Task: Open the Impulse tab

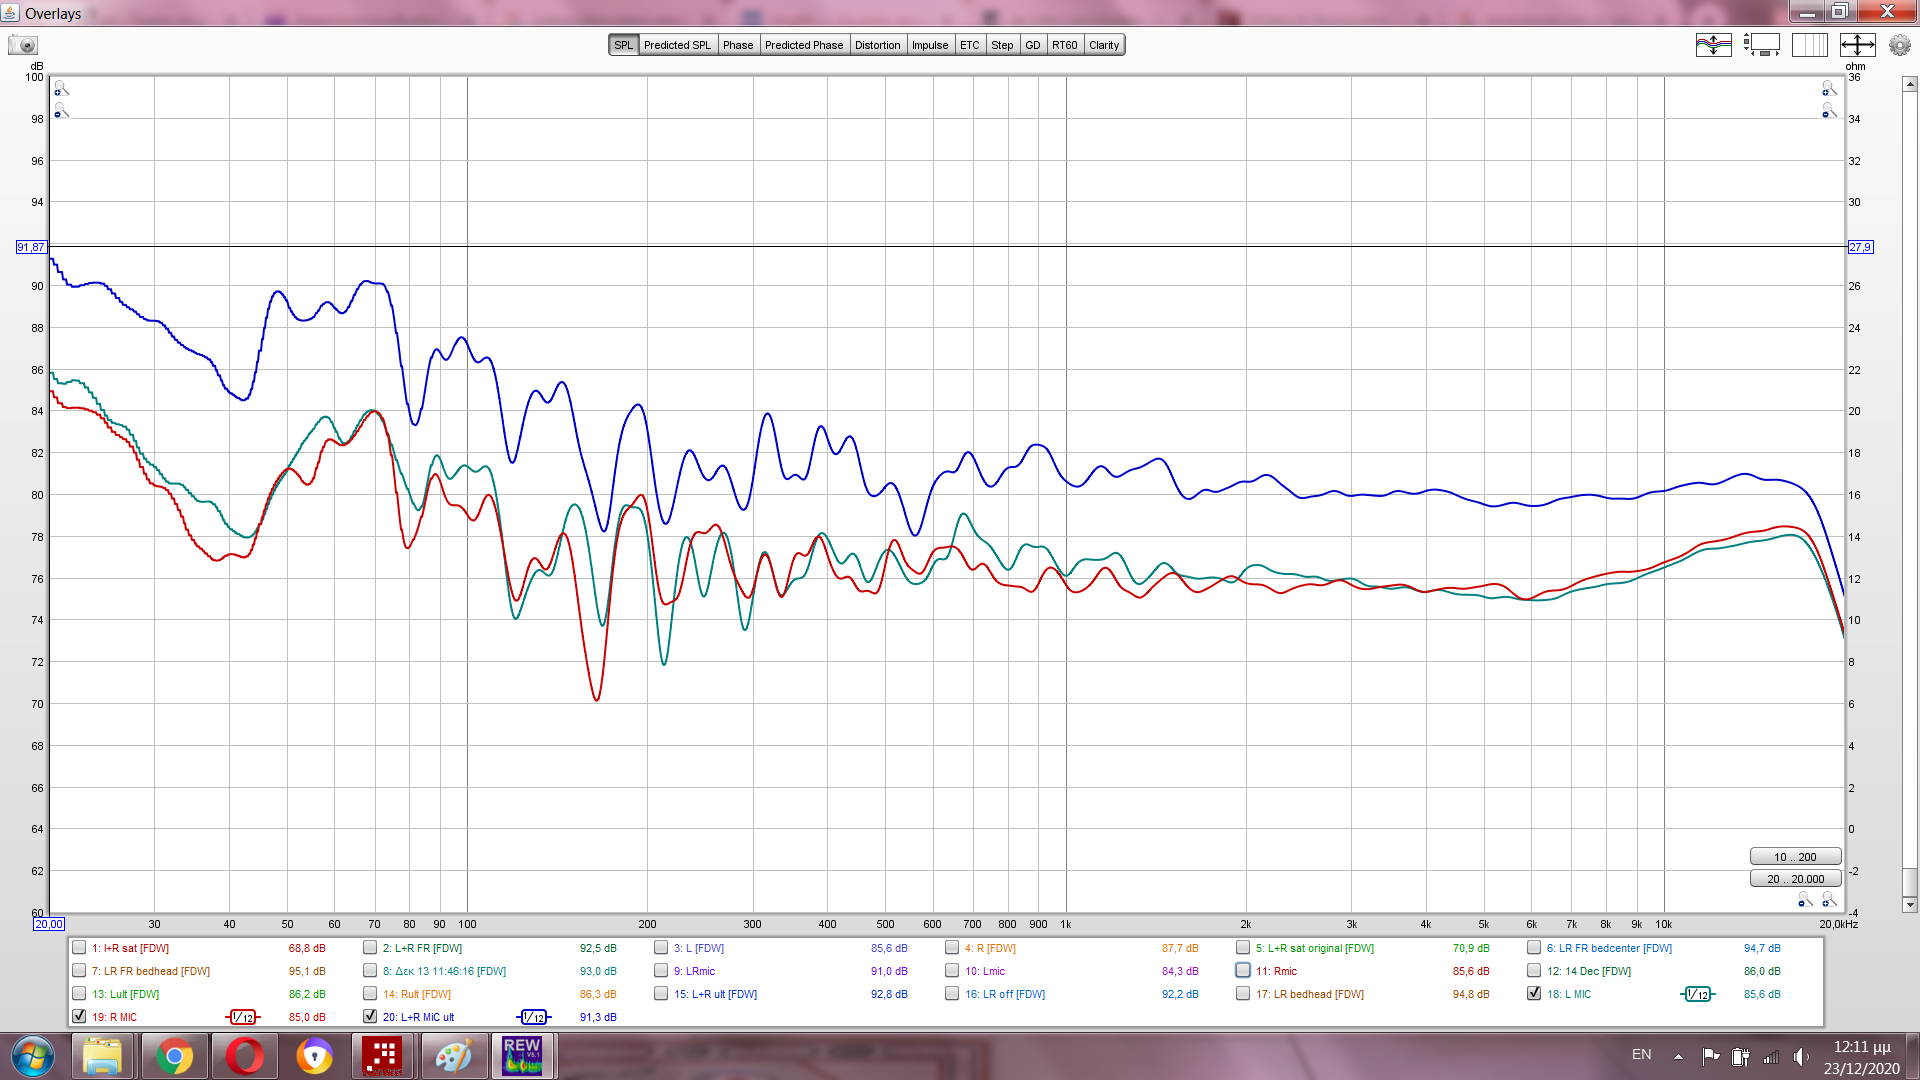Action: pyautogui.click(x=930, y=45)
